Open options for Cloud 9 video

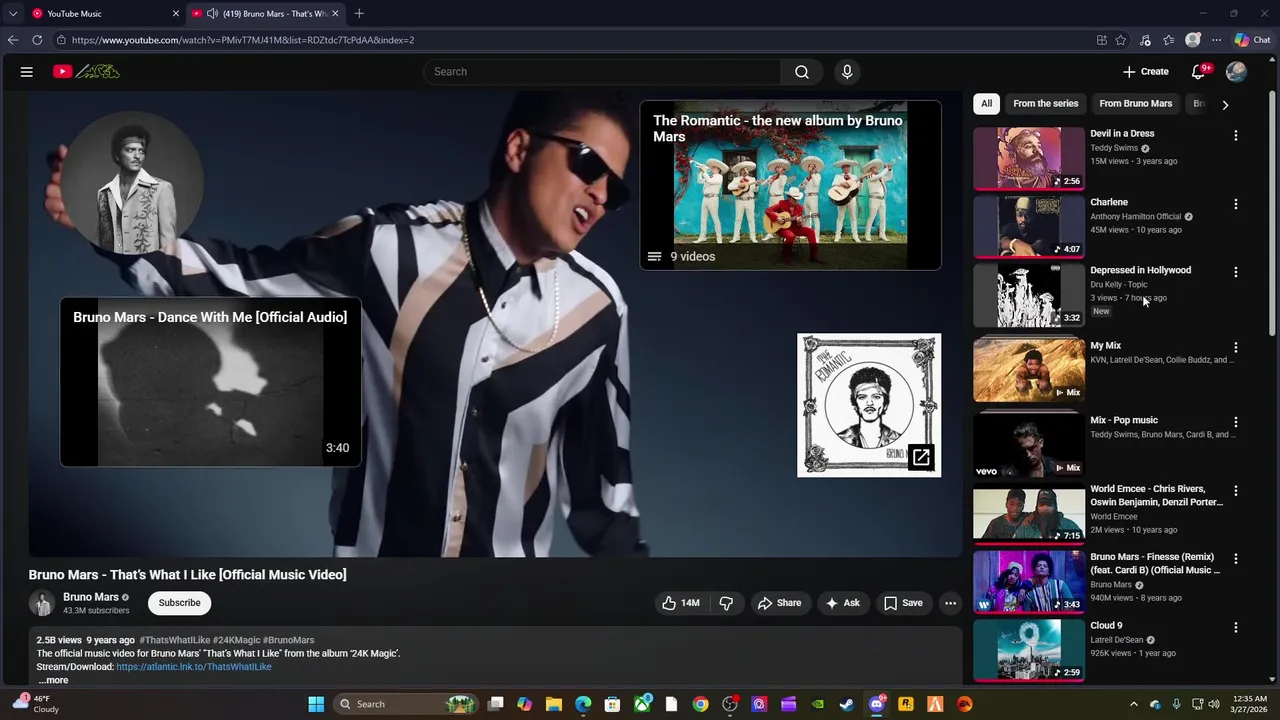click(1235, 628)
